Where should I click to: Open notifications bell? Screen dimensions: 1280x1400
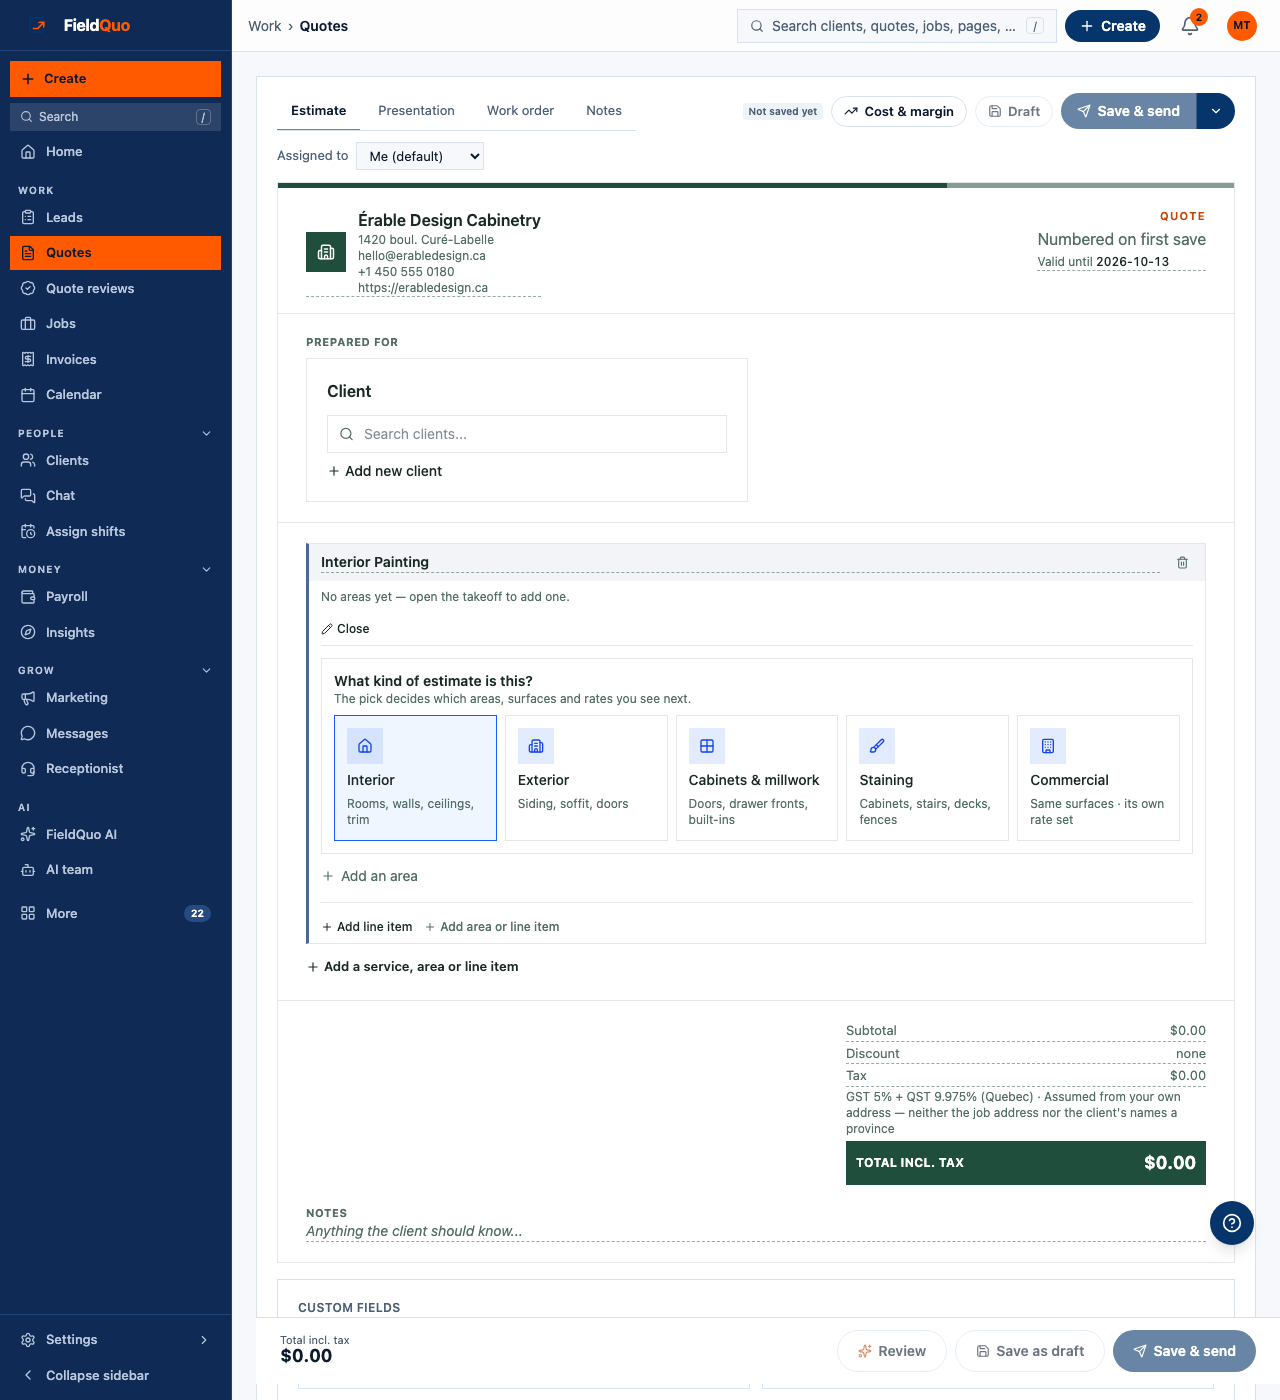[x=1190, y=26]
